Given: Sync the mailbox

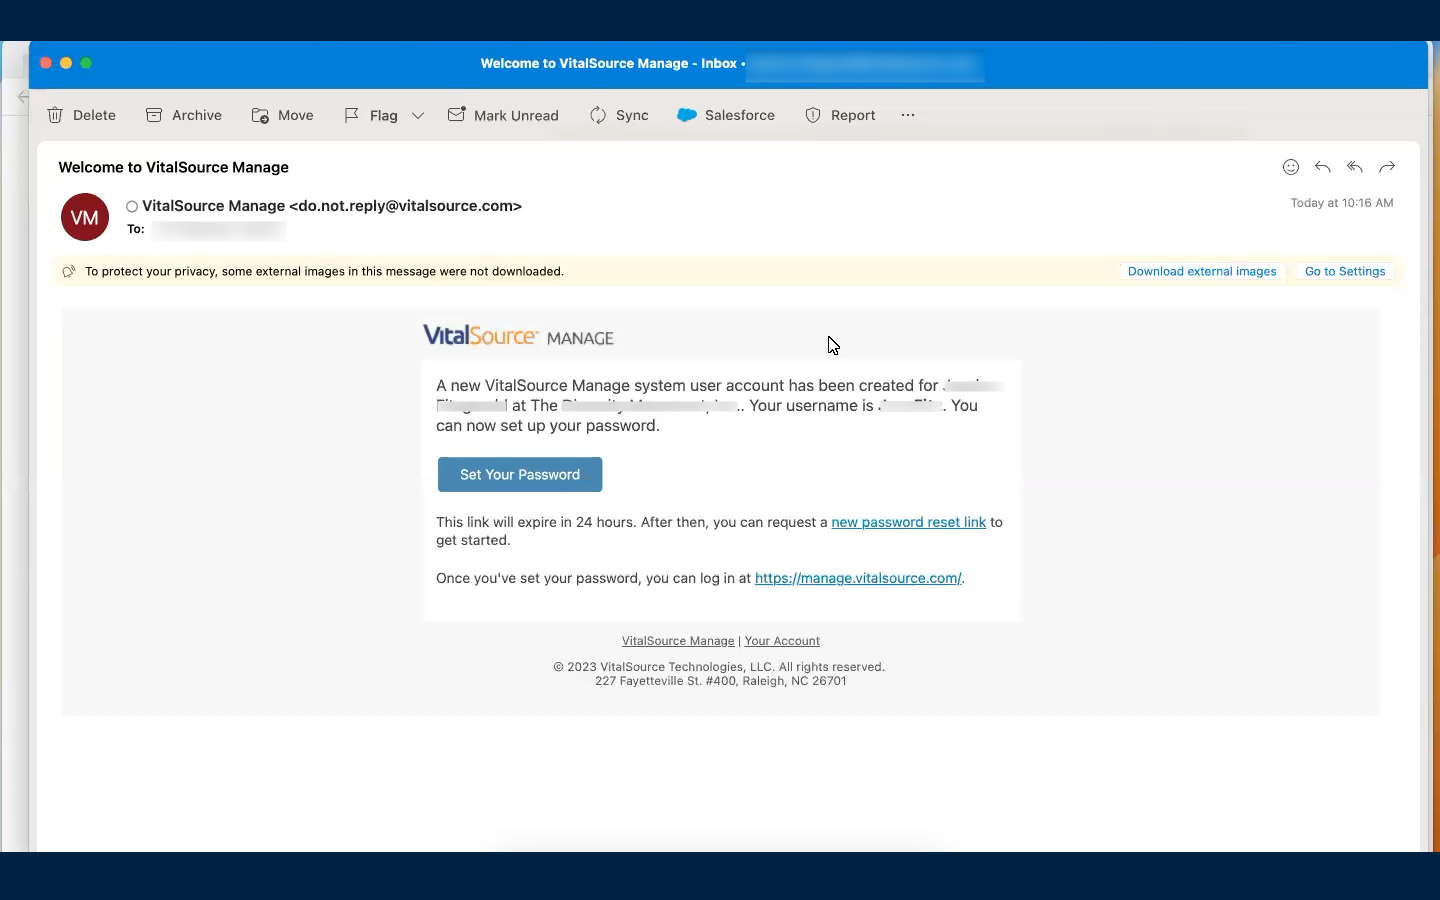Looking at the screenshot, I should pos(619,115).
